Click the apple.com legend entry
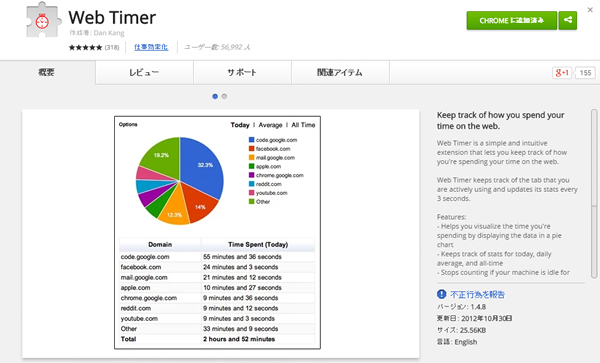Screen dimensions: 600x363 coord(265,166)
